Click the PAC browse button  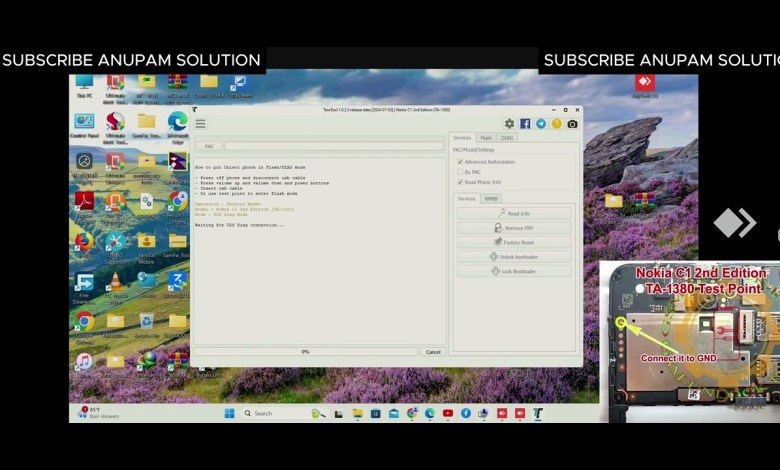209,146
